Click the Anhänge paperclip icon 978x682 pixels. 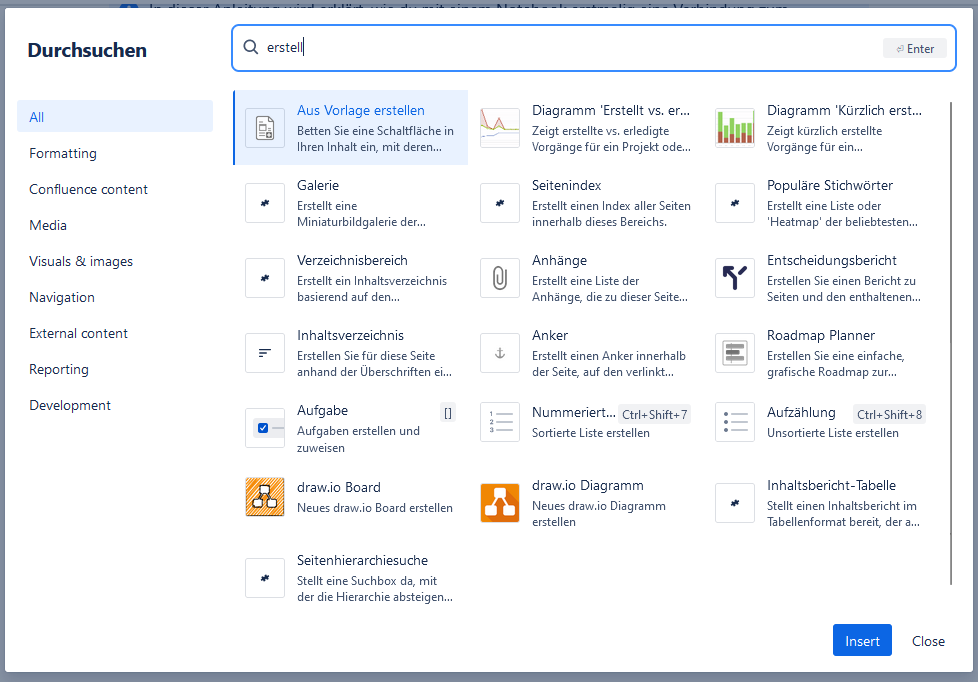(x=500, y=278)
